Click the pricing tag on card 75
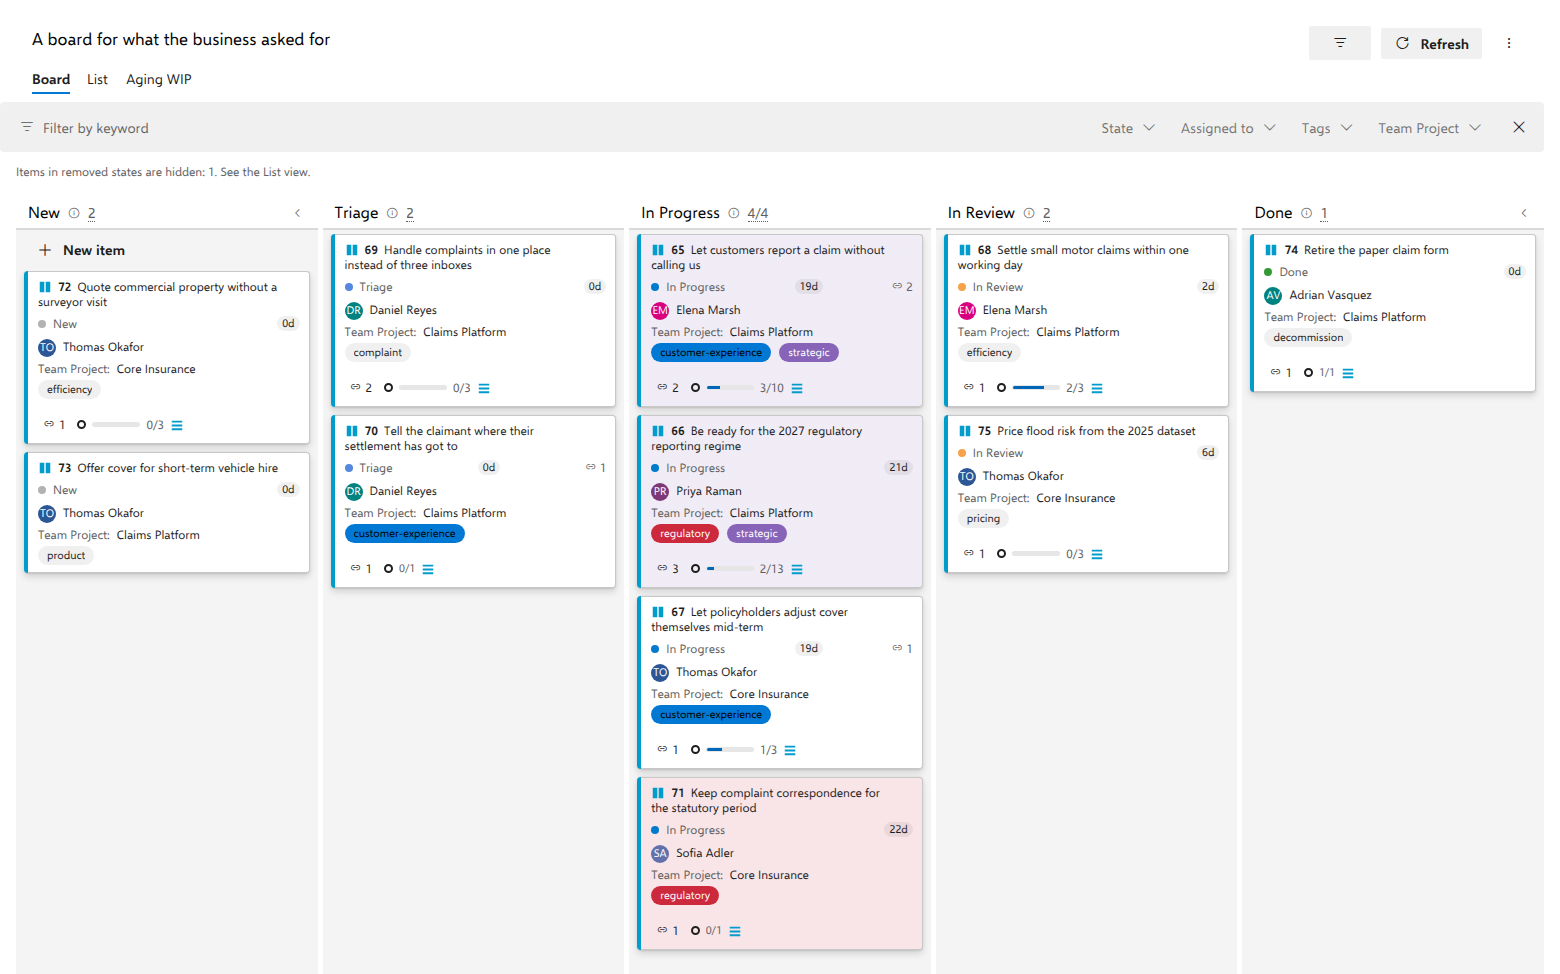The width and height of the screenshot is (1560, 974). (x=983, y=518)
